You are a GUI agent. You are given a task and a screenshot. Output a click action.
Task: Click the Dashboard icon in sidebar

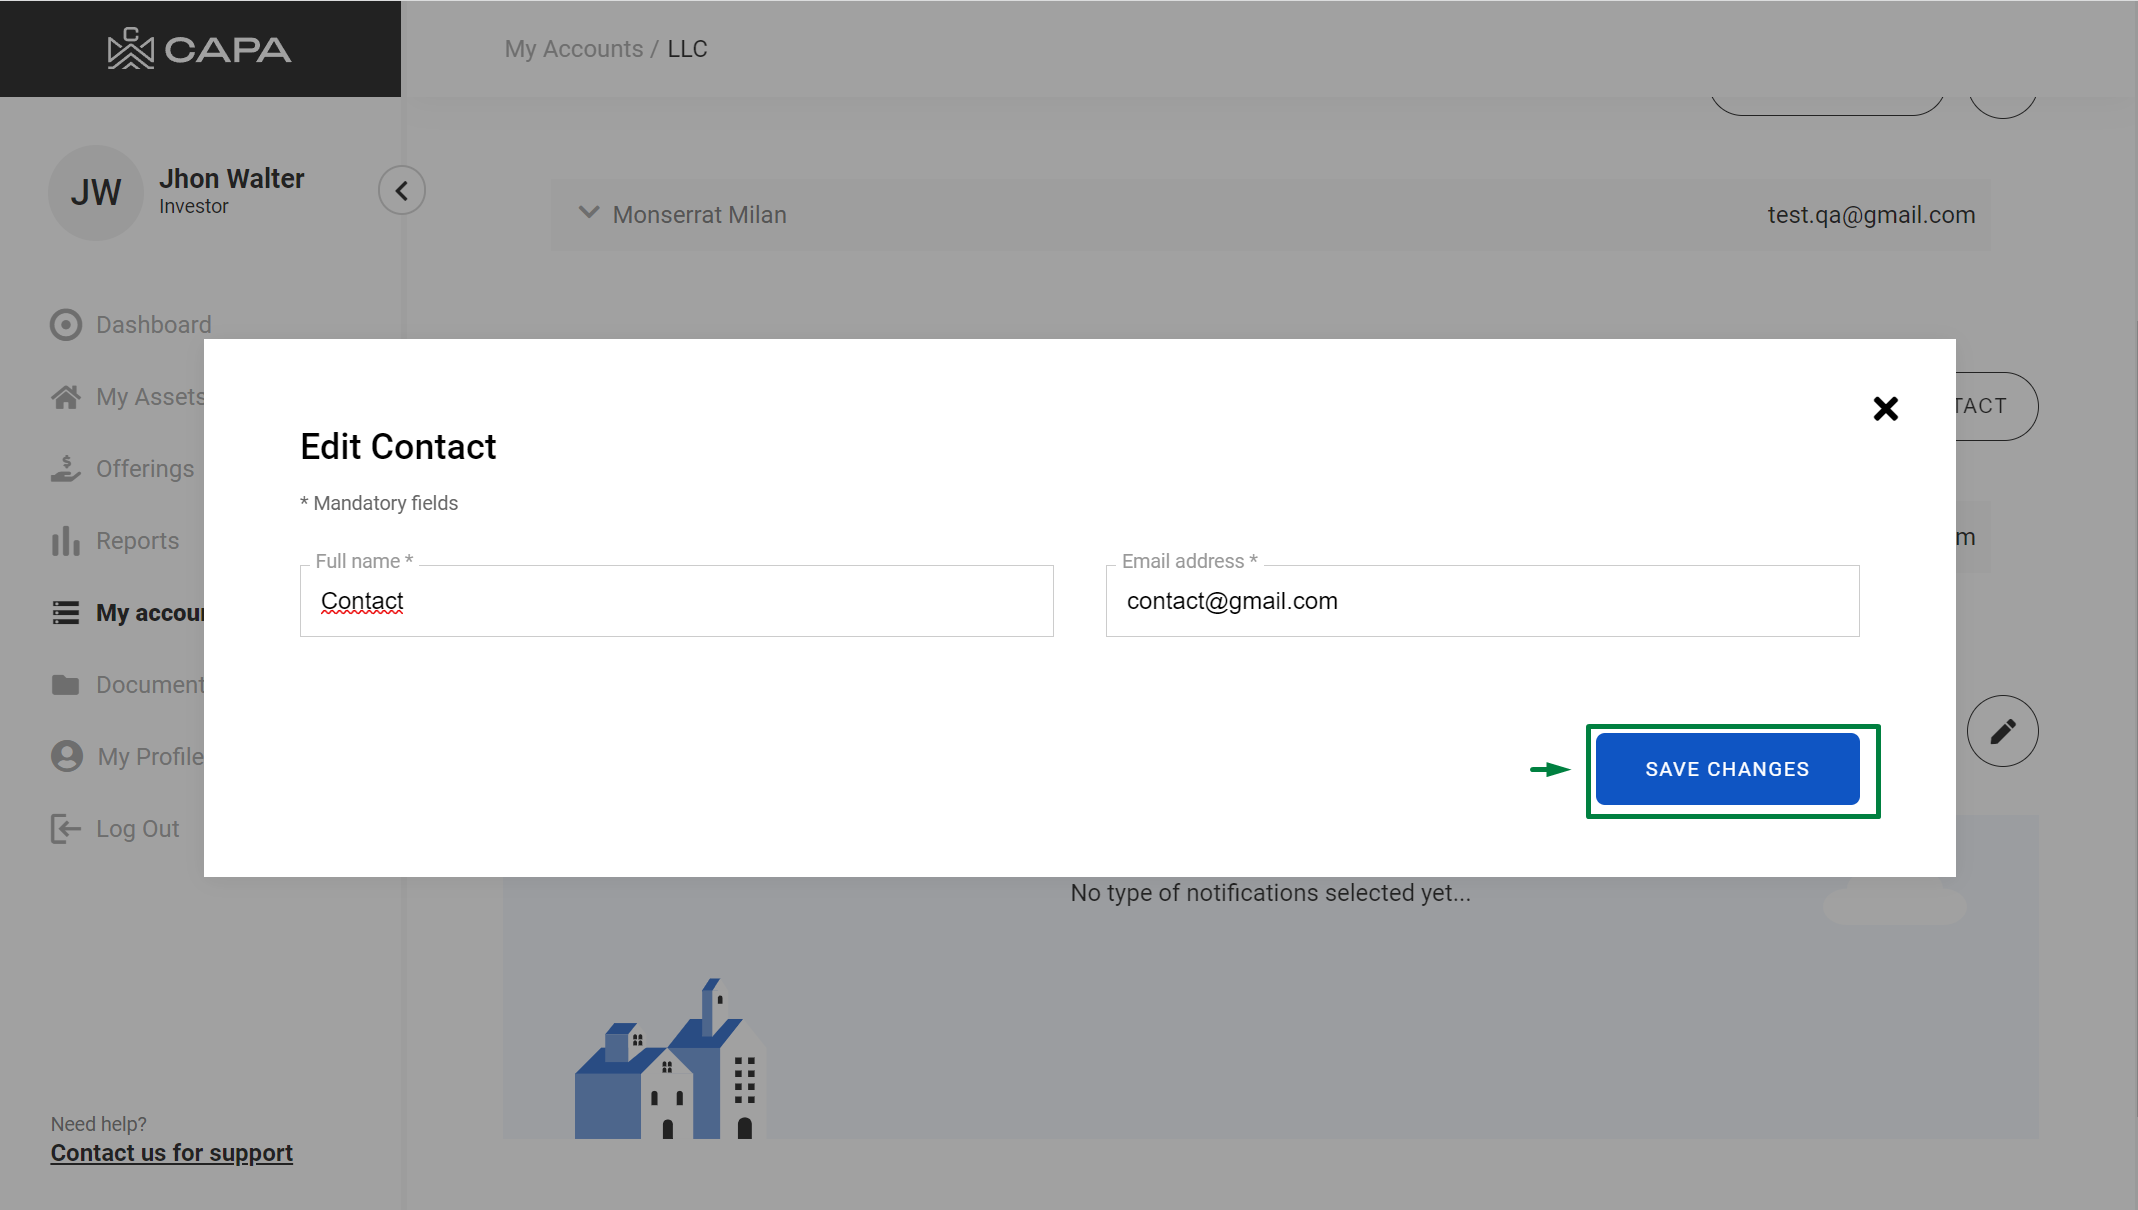66,325
